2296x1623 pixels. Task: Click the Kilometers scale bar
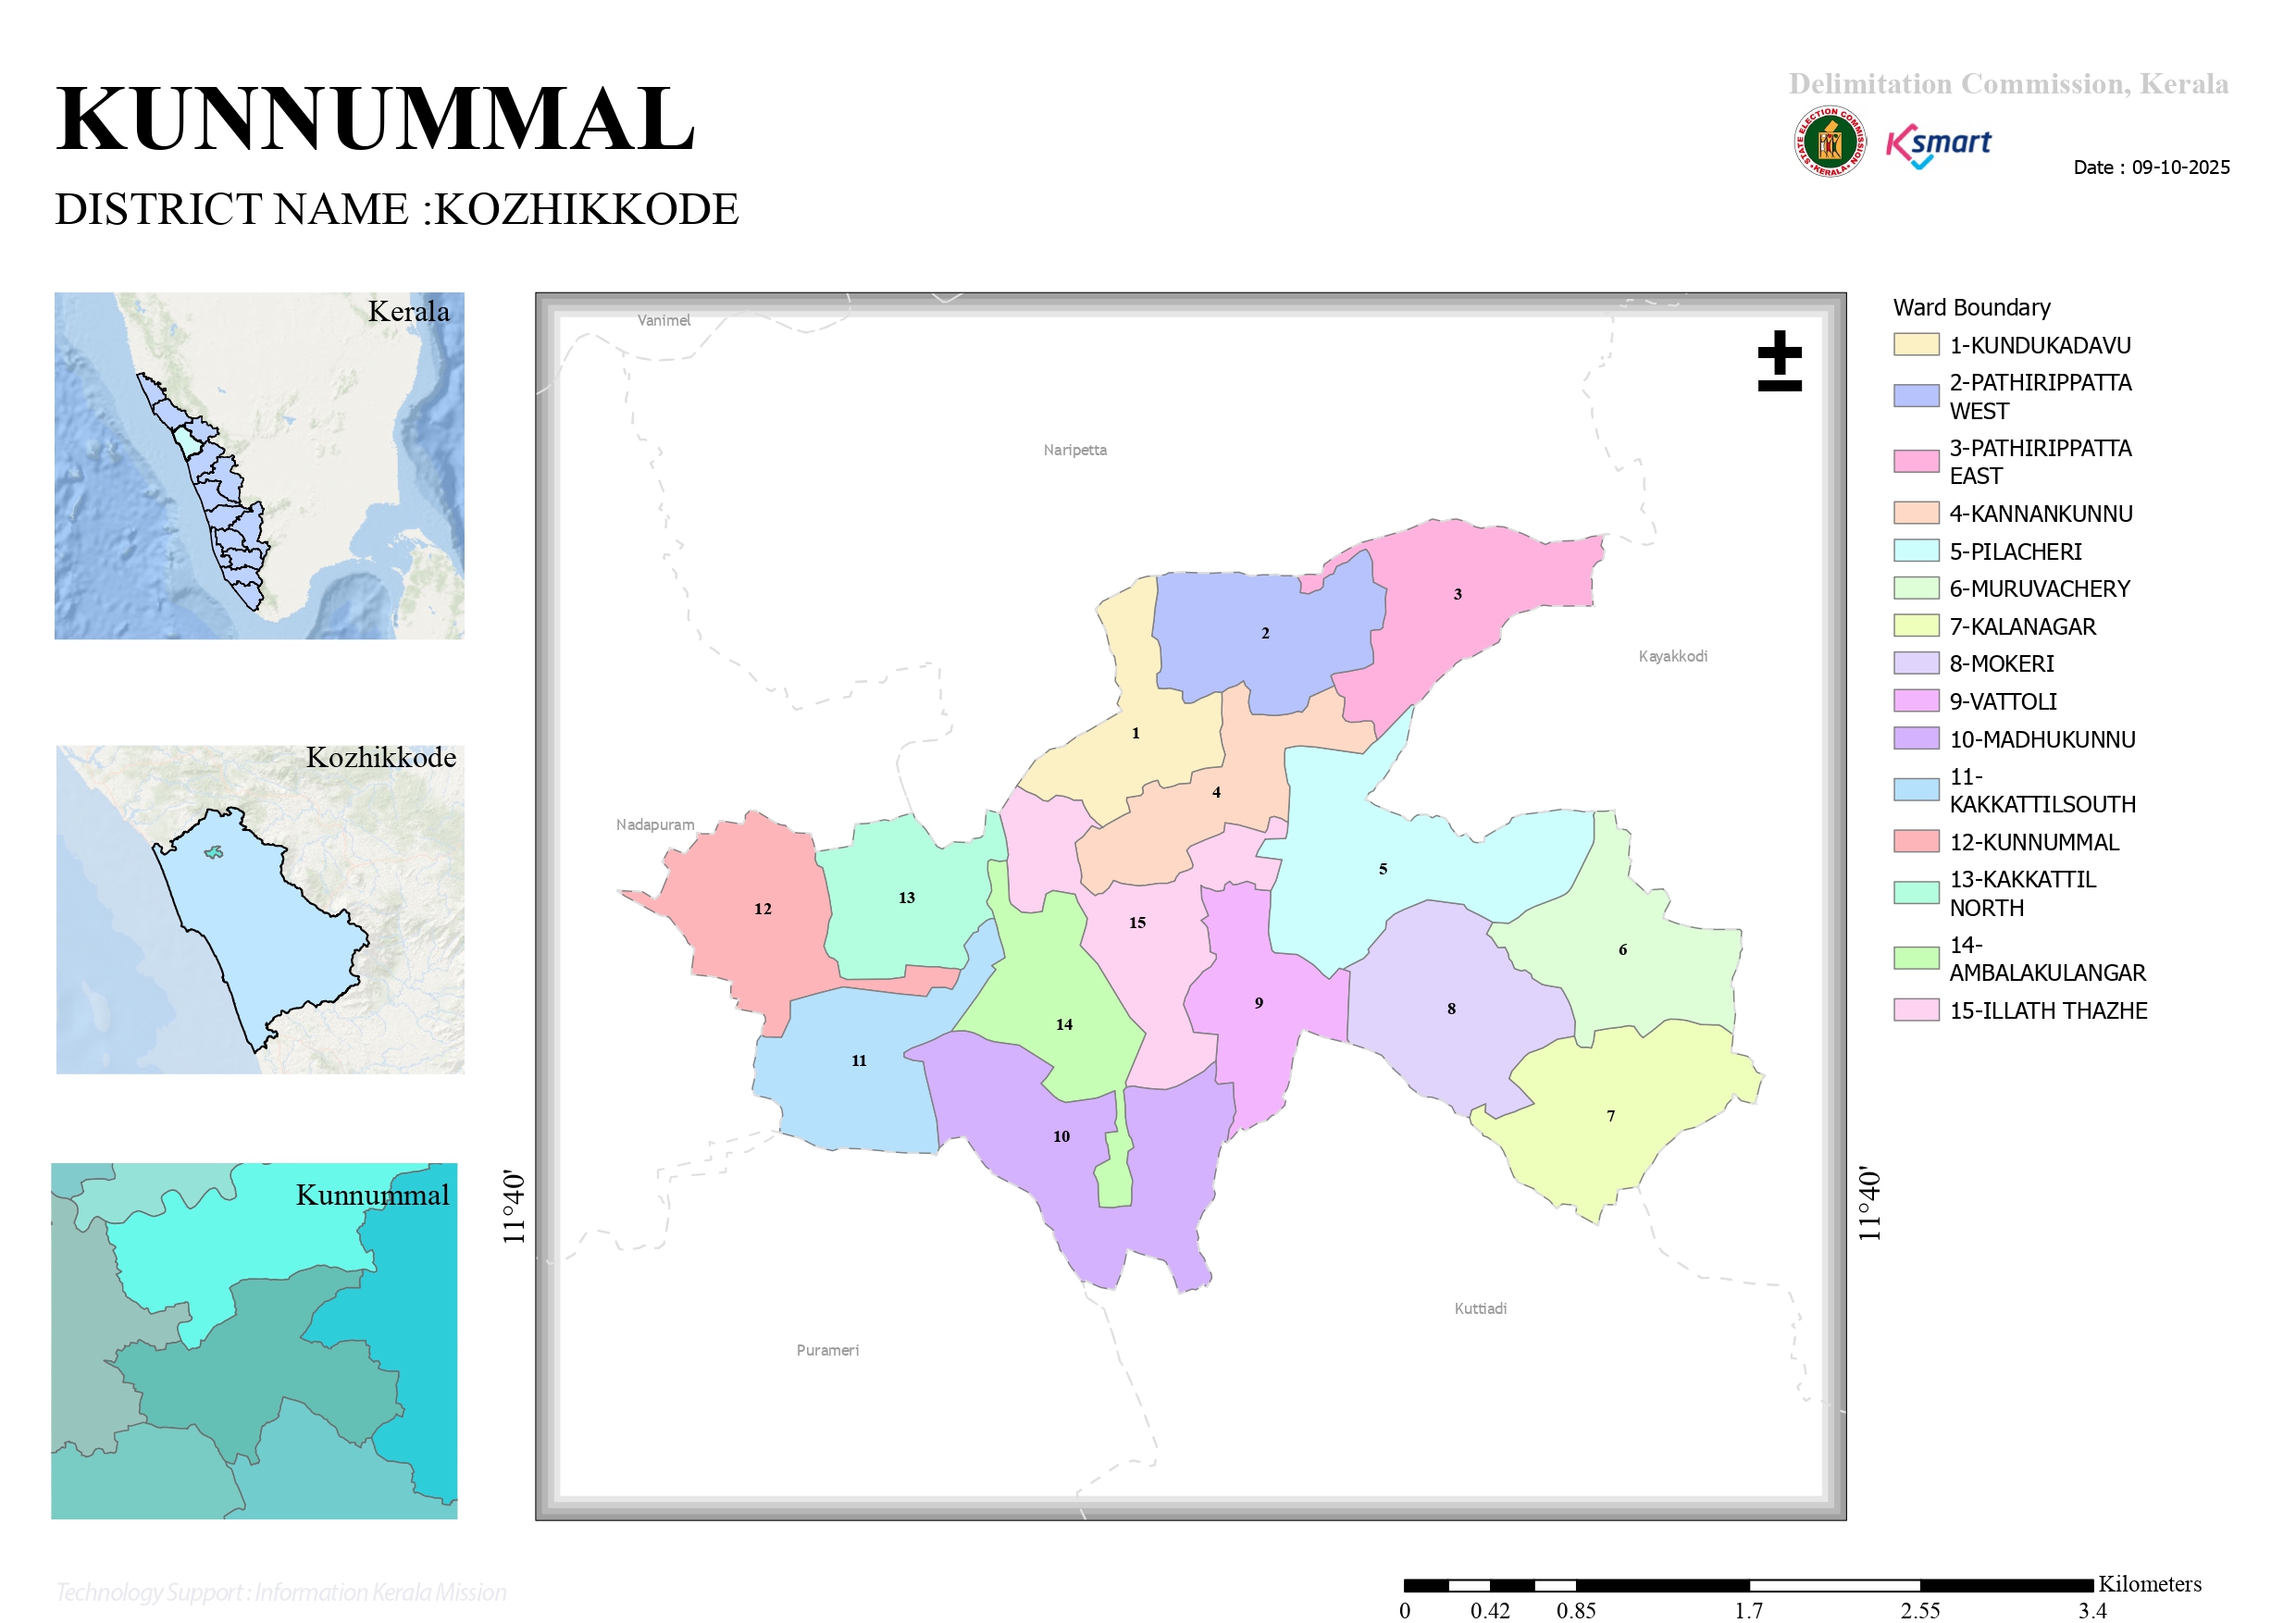tap(1748, 1585)
